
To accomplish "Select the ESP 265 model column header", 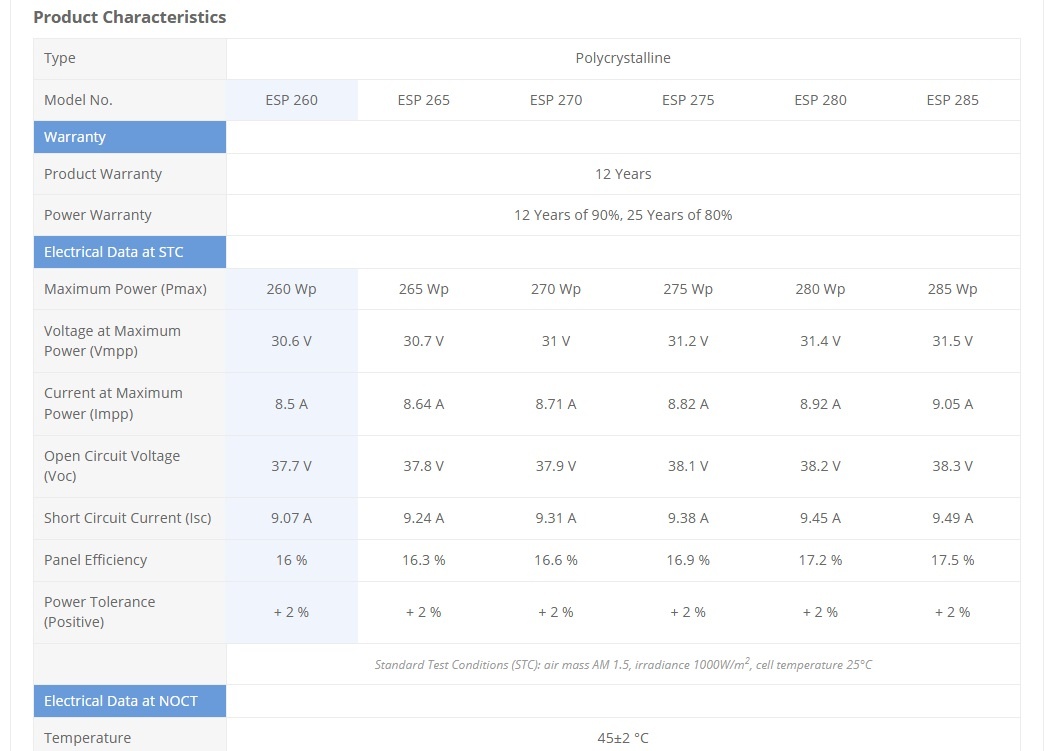I will click(423, 100).
